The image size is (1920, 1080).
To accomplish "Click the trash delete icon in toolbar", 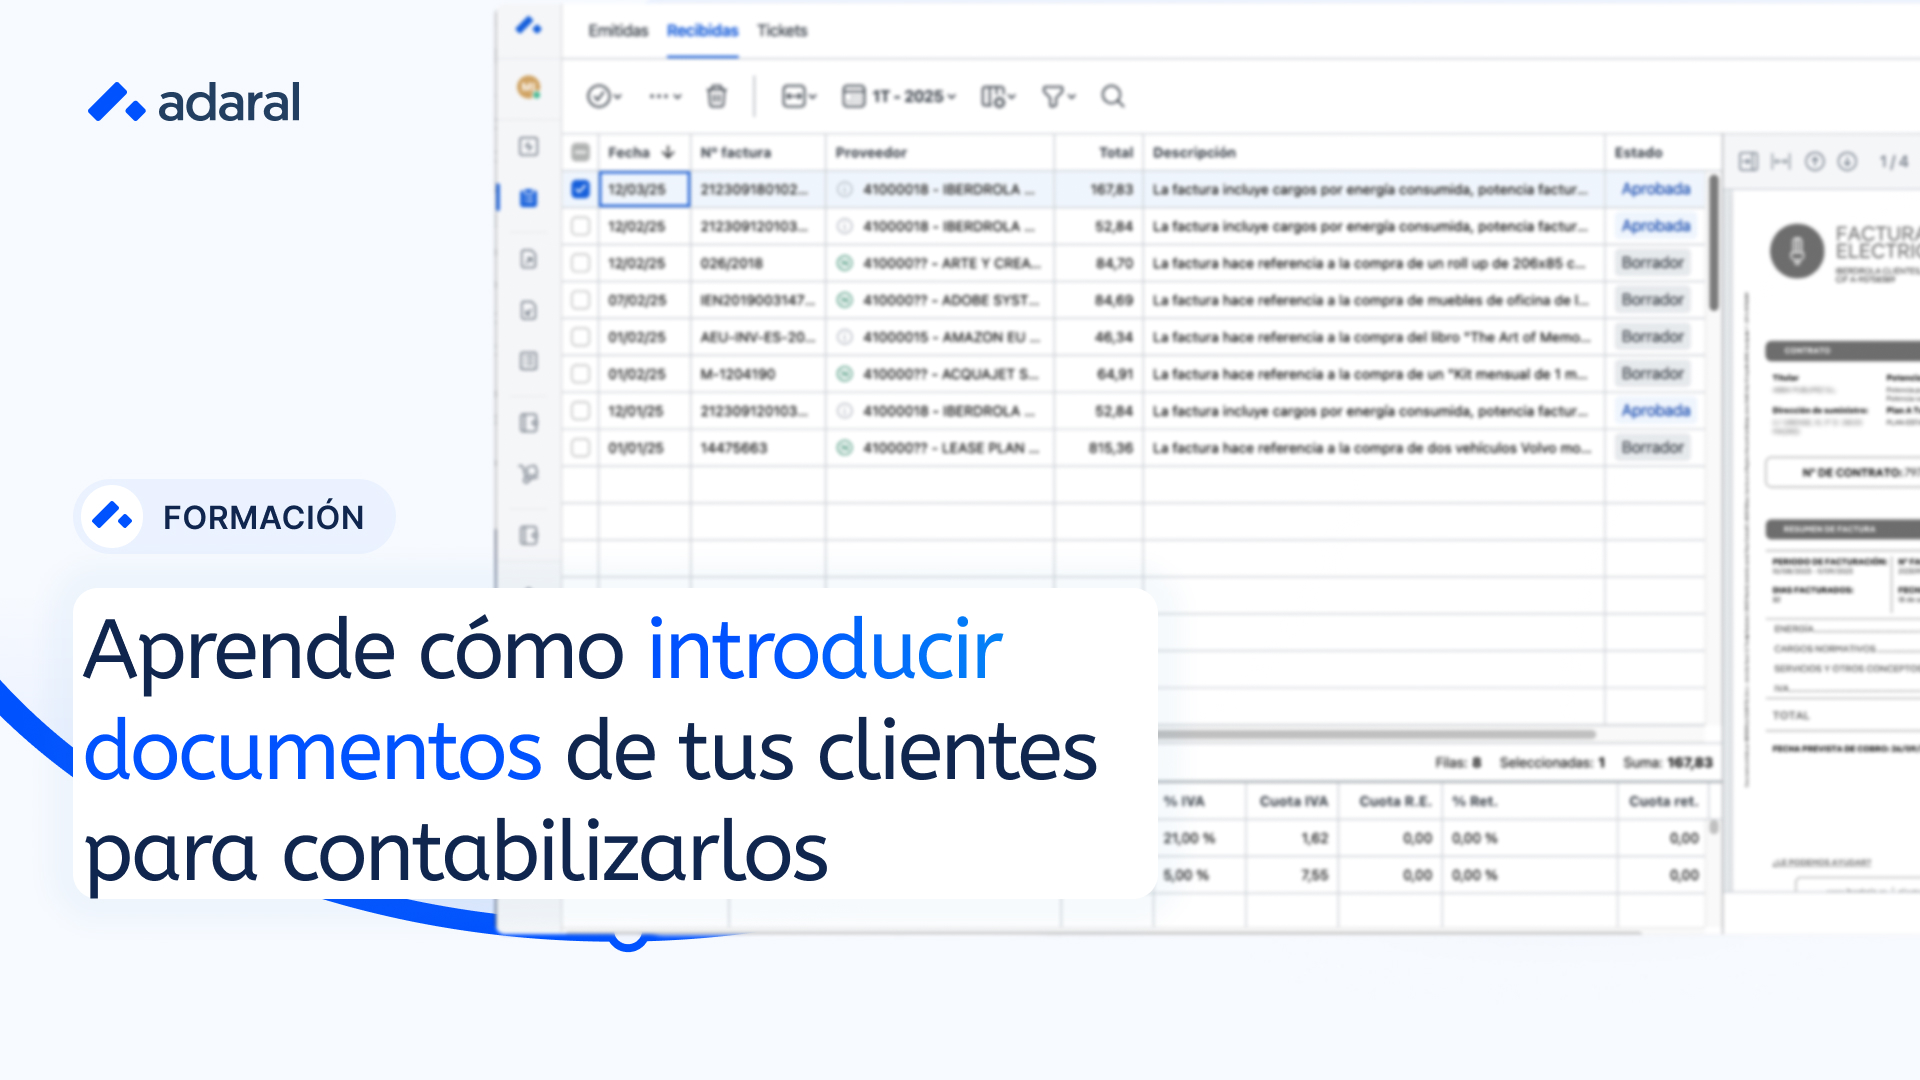I will [716, 96].
